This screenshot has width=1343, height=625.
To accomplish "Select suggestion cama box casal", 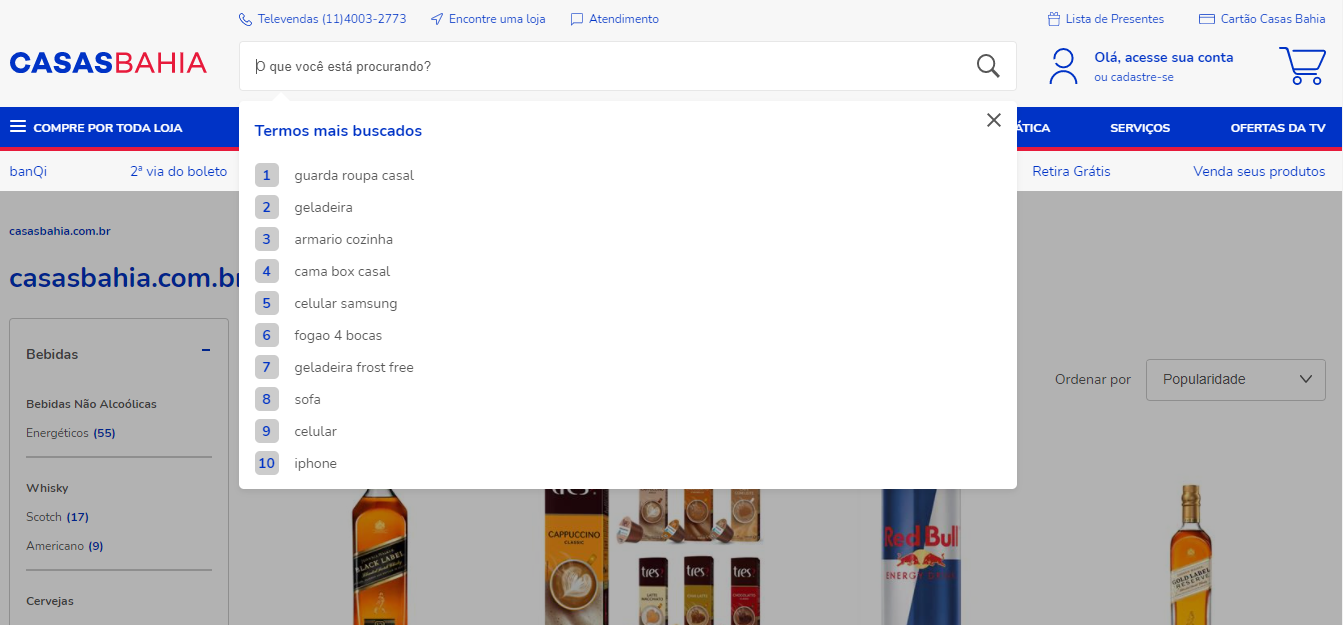I will (342, 271).
